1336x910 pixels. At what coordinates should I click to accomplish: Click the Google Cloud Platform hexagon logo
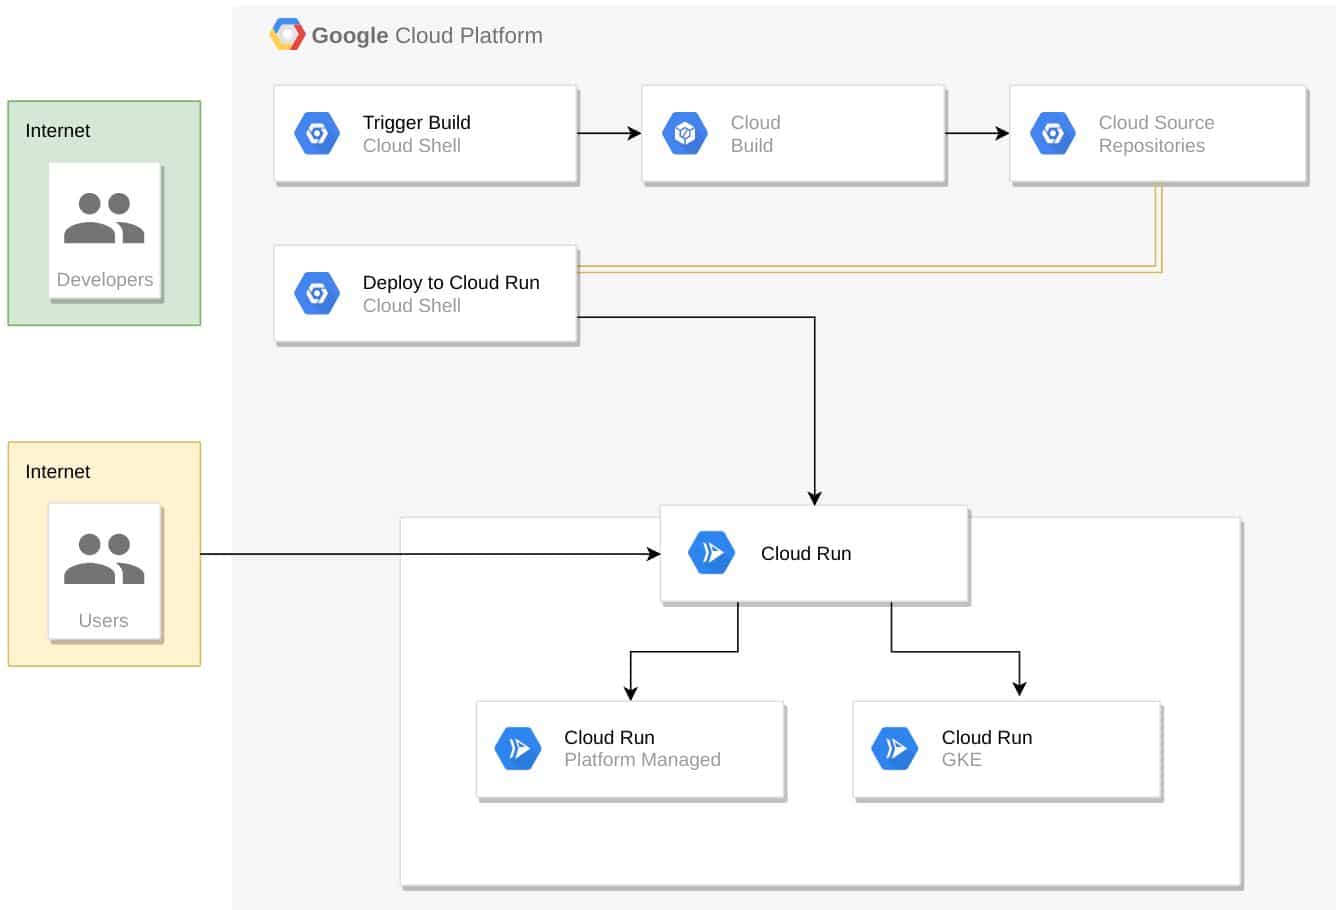click(x=287, y=35)
